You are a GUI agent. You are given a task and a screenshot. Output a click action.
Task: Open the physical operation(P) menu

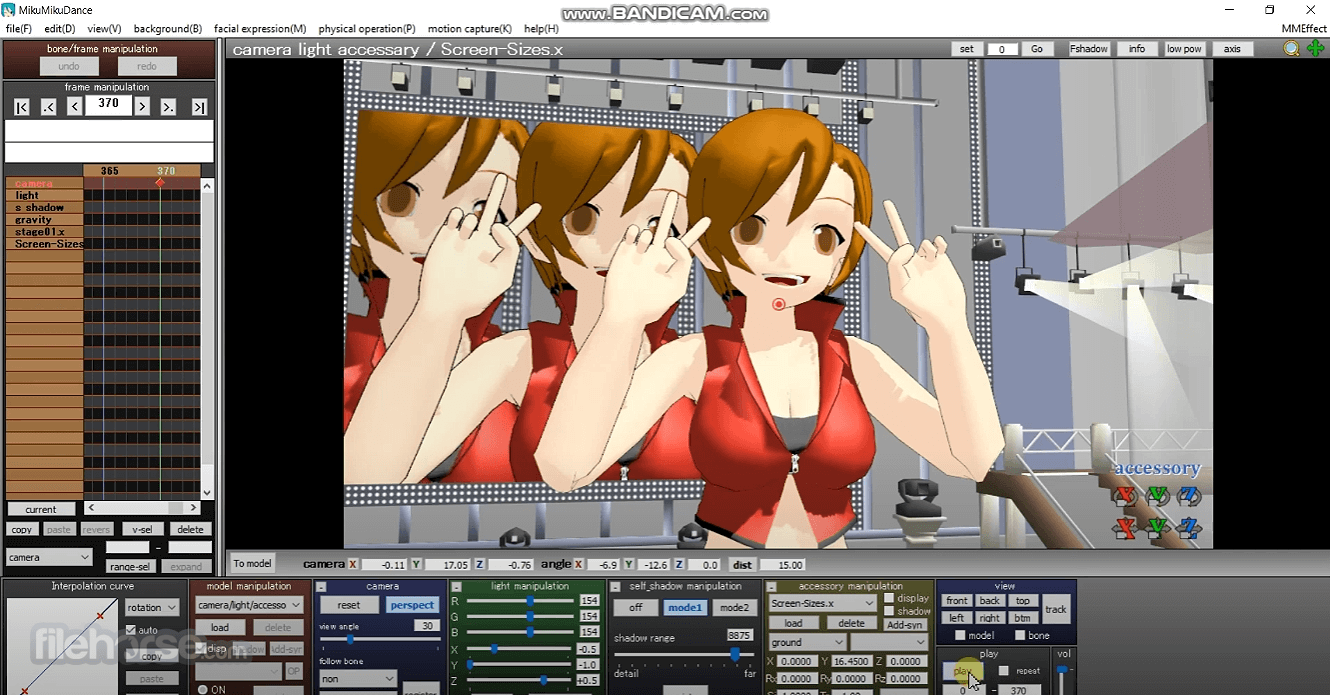[x=367, y=29]
